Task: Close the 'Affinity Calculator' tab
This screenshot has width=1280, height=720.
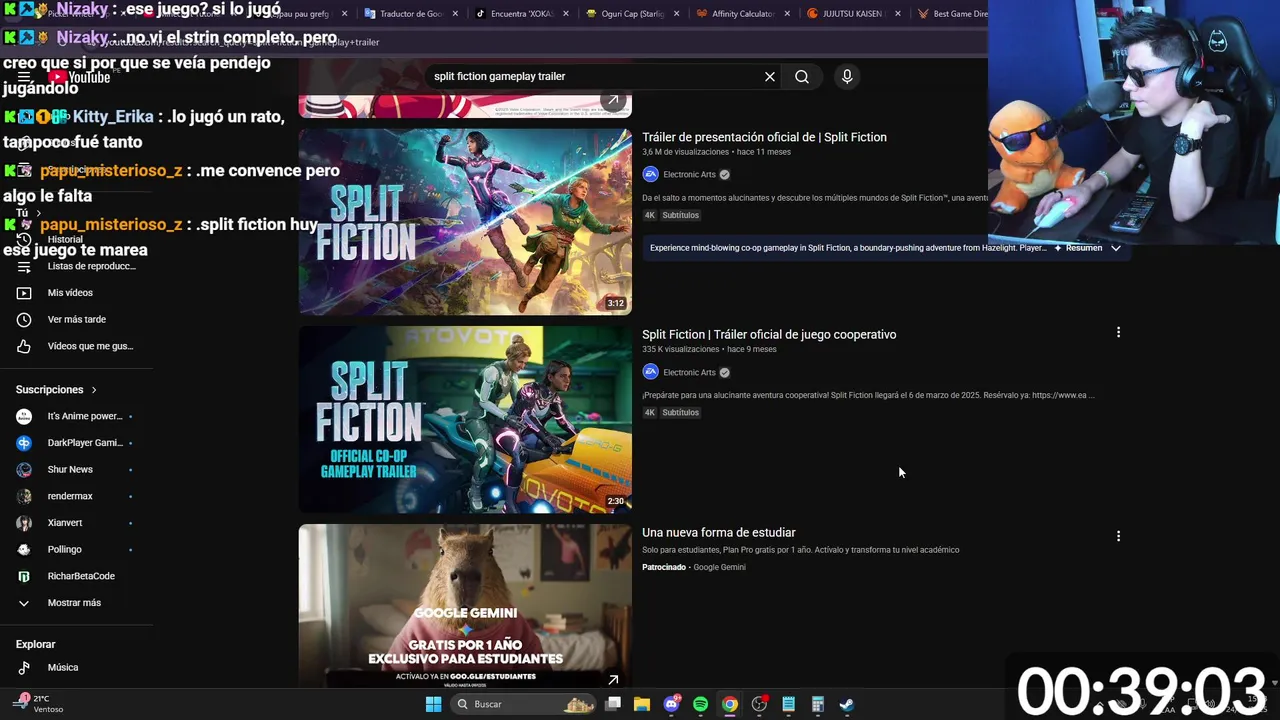Action: 787,14
